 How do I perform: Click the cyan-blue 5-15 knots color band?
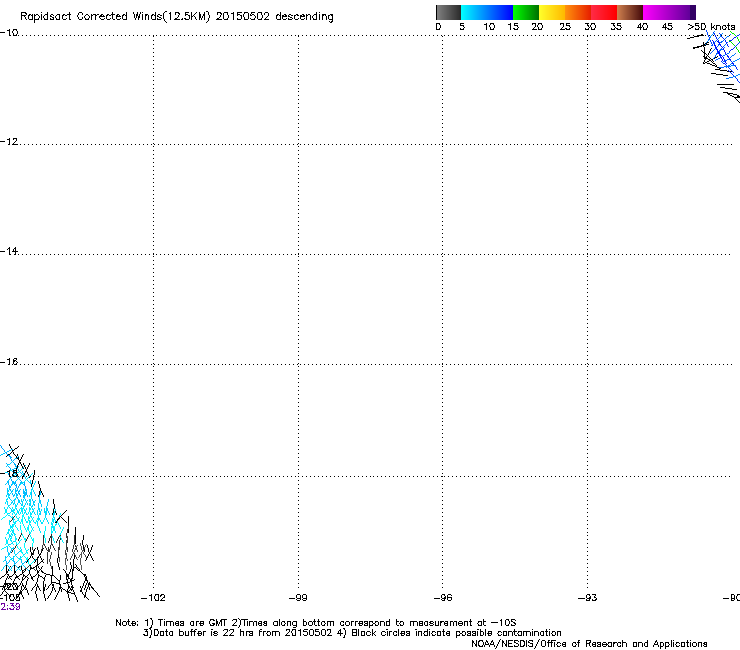(x=487, y=12)
